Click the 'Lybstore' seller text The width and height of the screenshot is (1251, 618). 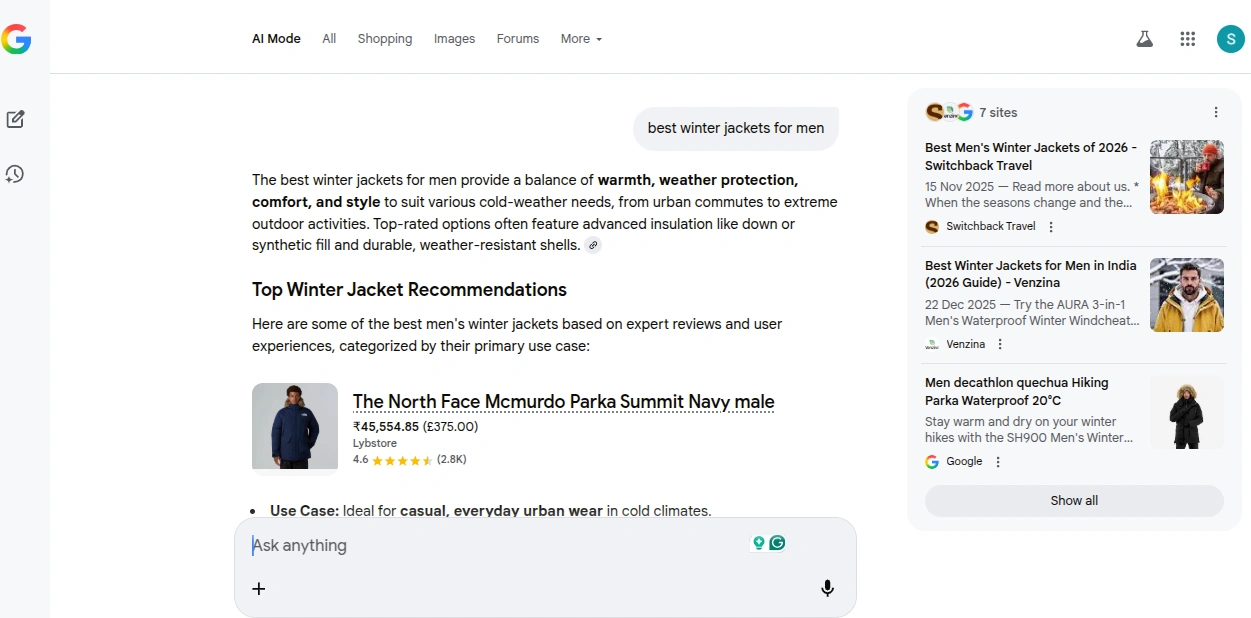(375, 443)
